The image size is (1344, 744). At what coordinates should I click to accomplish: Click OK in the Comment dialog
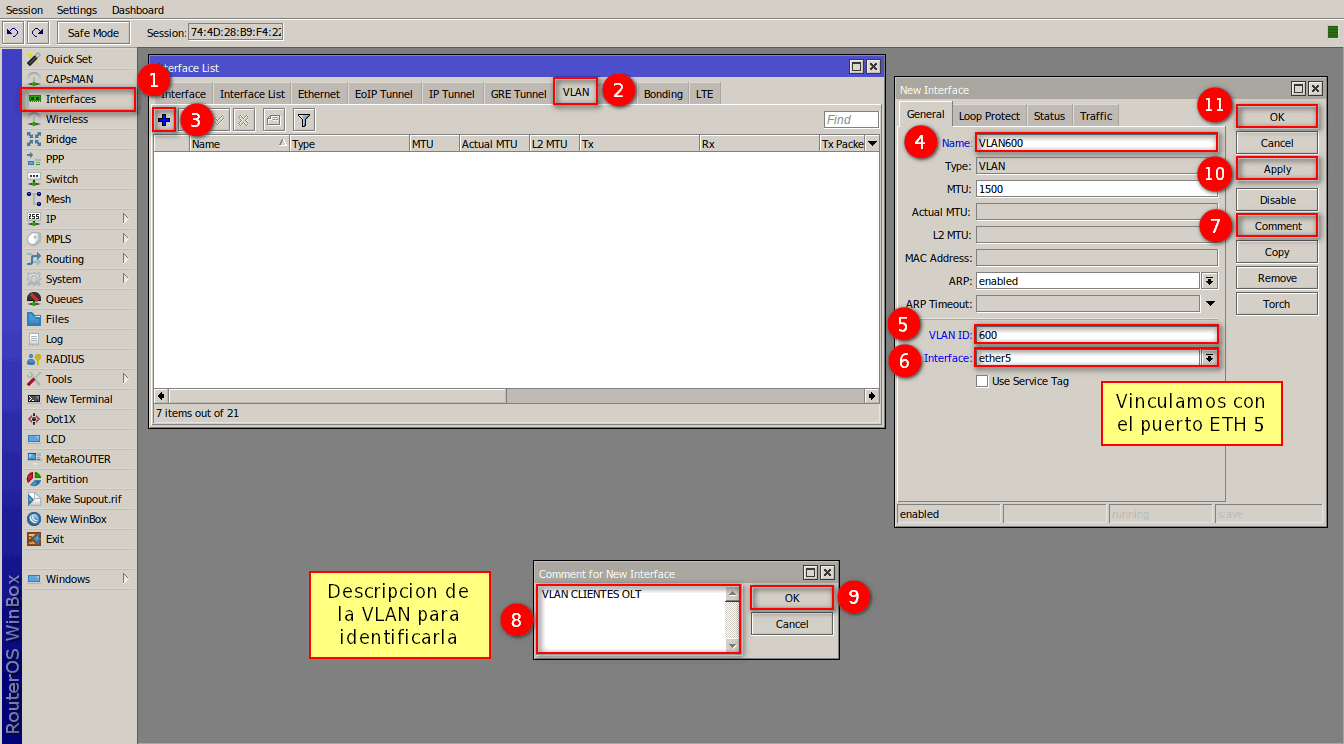coord(791,598)
